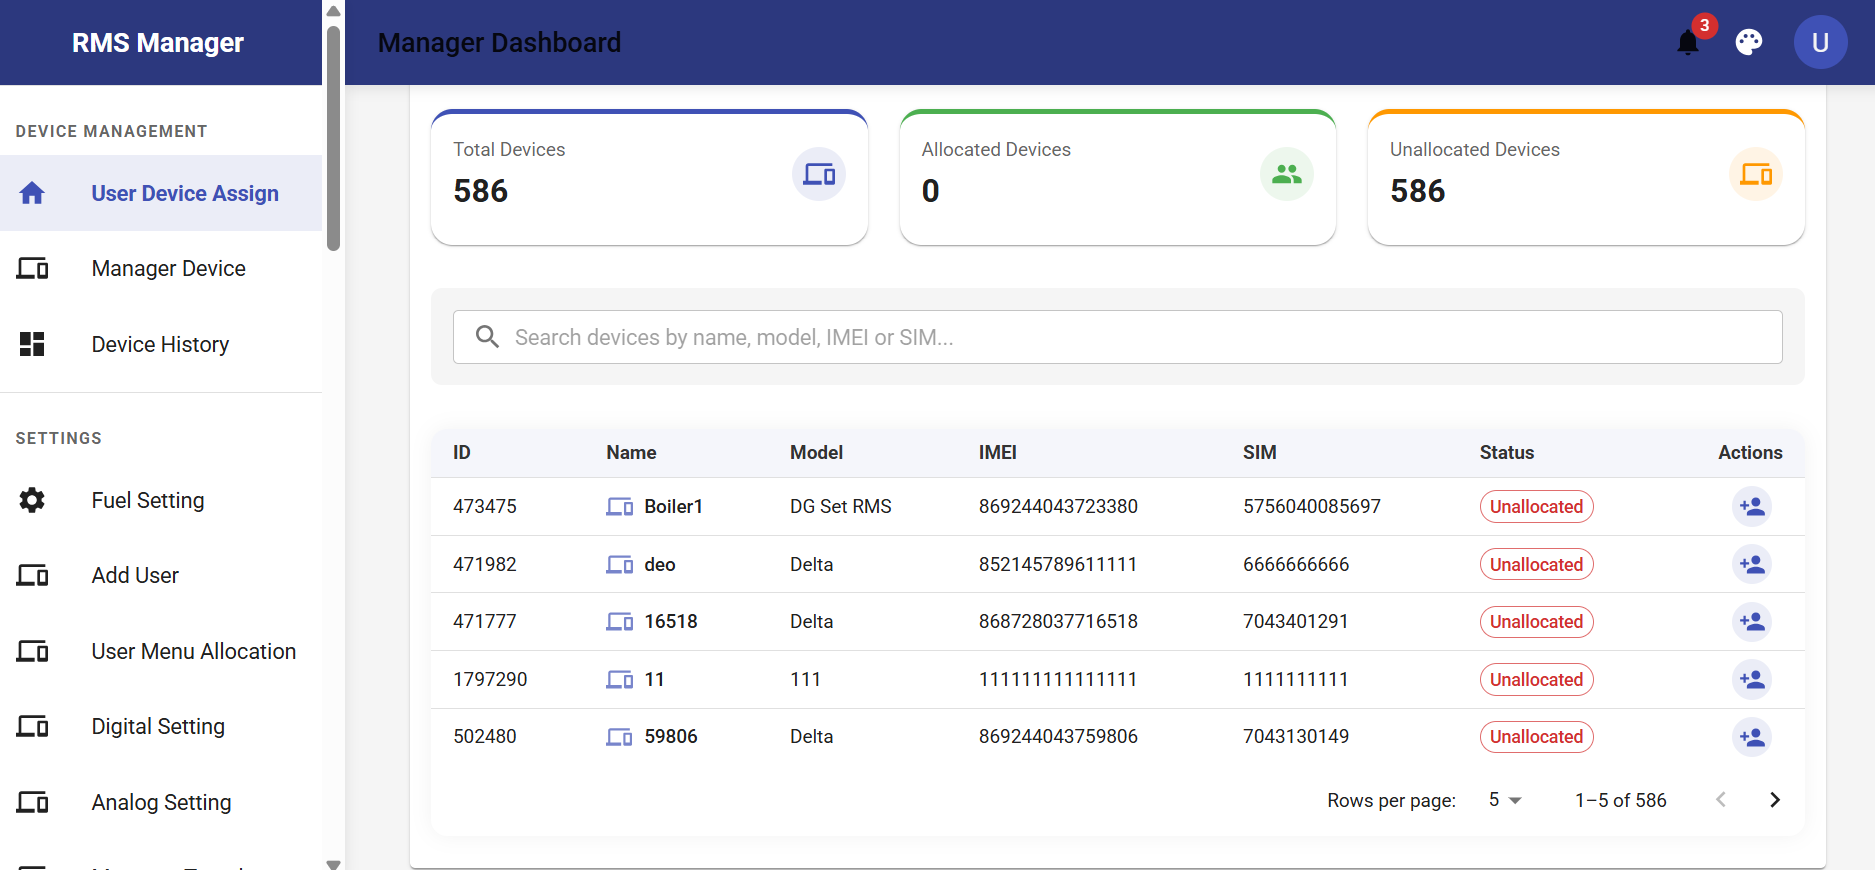The width and height of the screenshot is (1875, 870).
Task: Click the devices icon beside Add User
Action: coord(32,575)
